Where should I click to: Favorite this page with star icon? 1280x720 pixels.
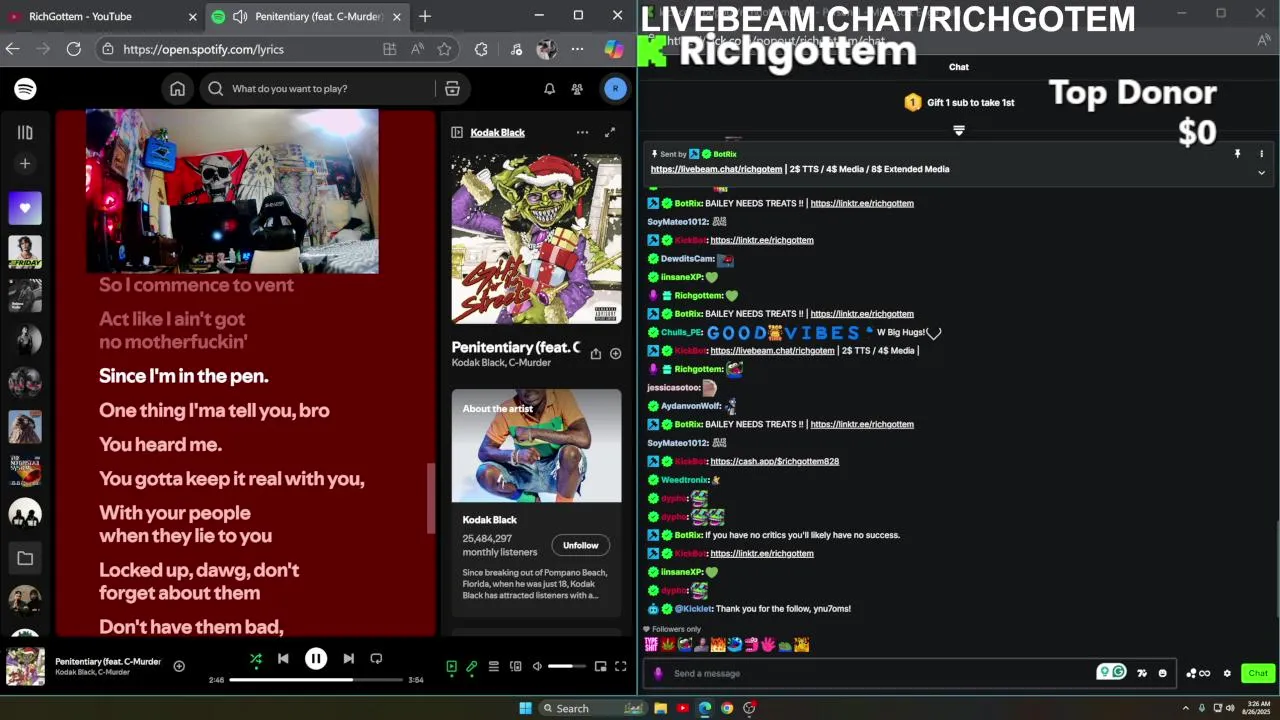point(444,49)
